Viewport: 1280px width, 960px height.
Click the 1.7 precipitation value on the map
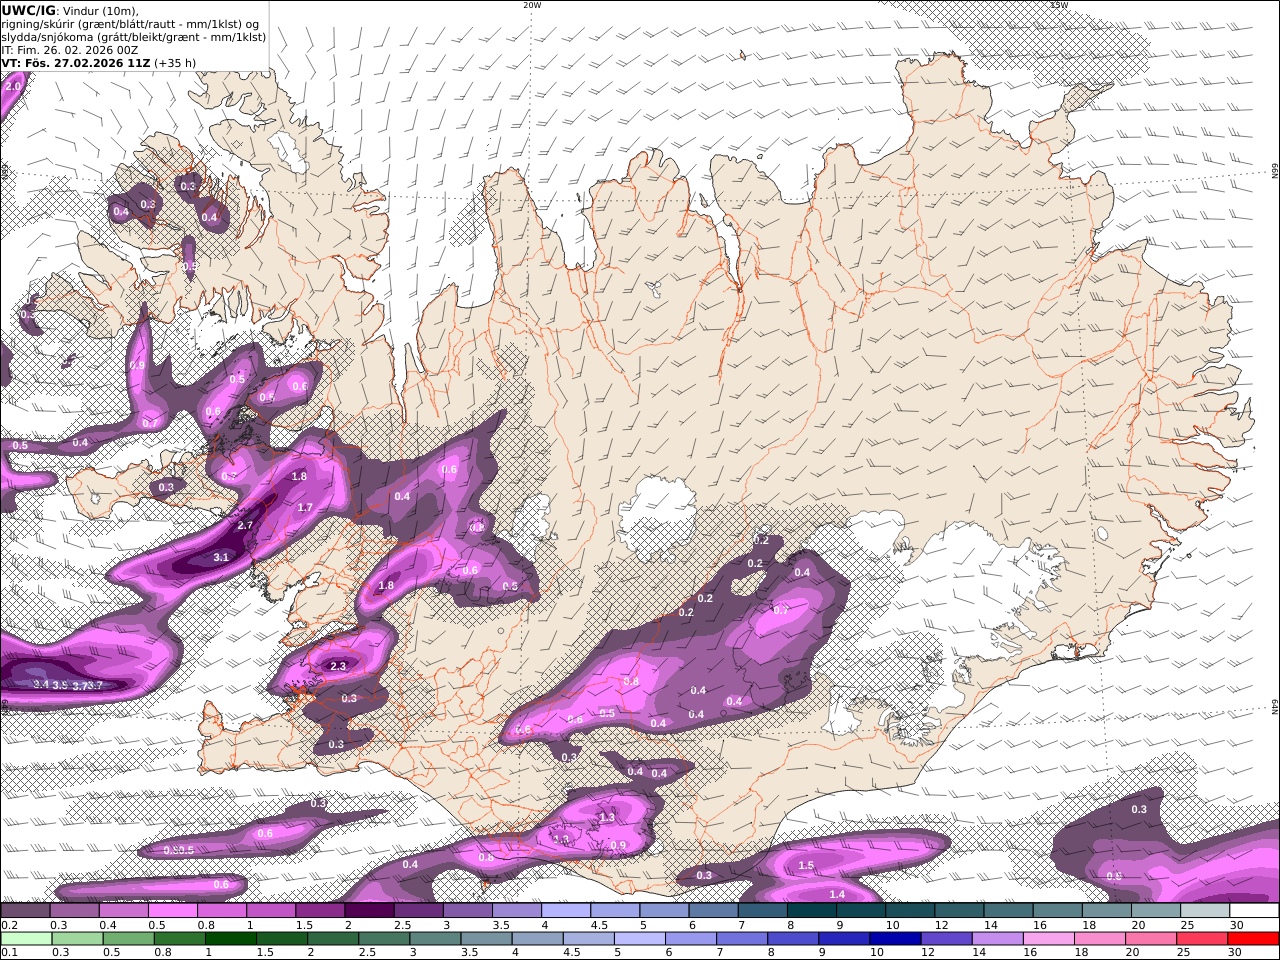pyautogui.click(x=306, y=508)
